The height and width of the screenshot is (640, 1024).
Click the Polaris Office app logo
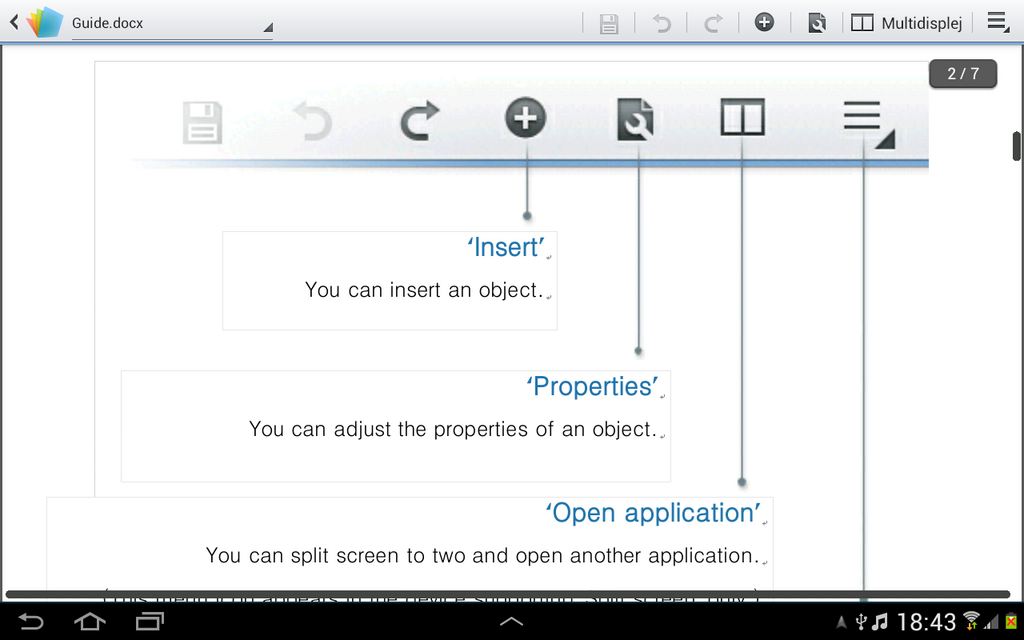click(44, 22)
